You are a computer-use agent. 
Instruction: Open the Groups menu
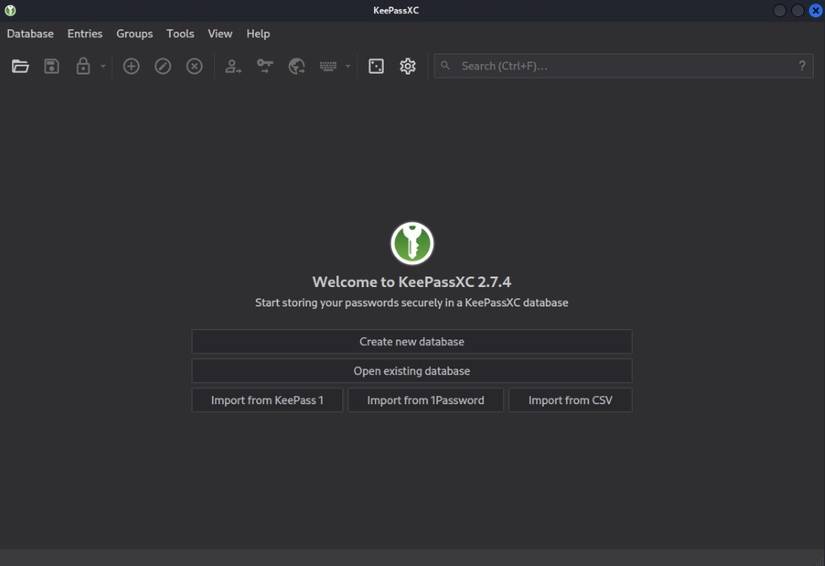point(134,34)
